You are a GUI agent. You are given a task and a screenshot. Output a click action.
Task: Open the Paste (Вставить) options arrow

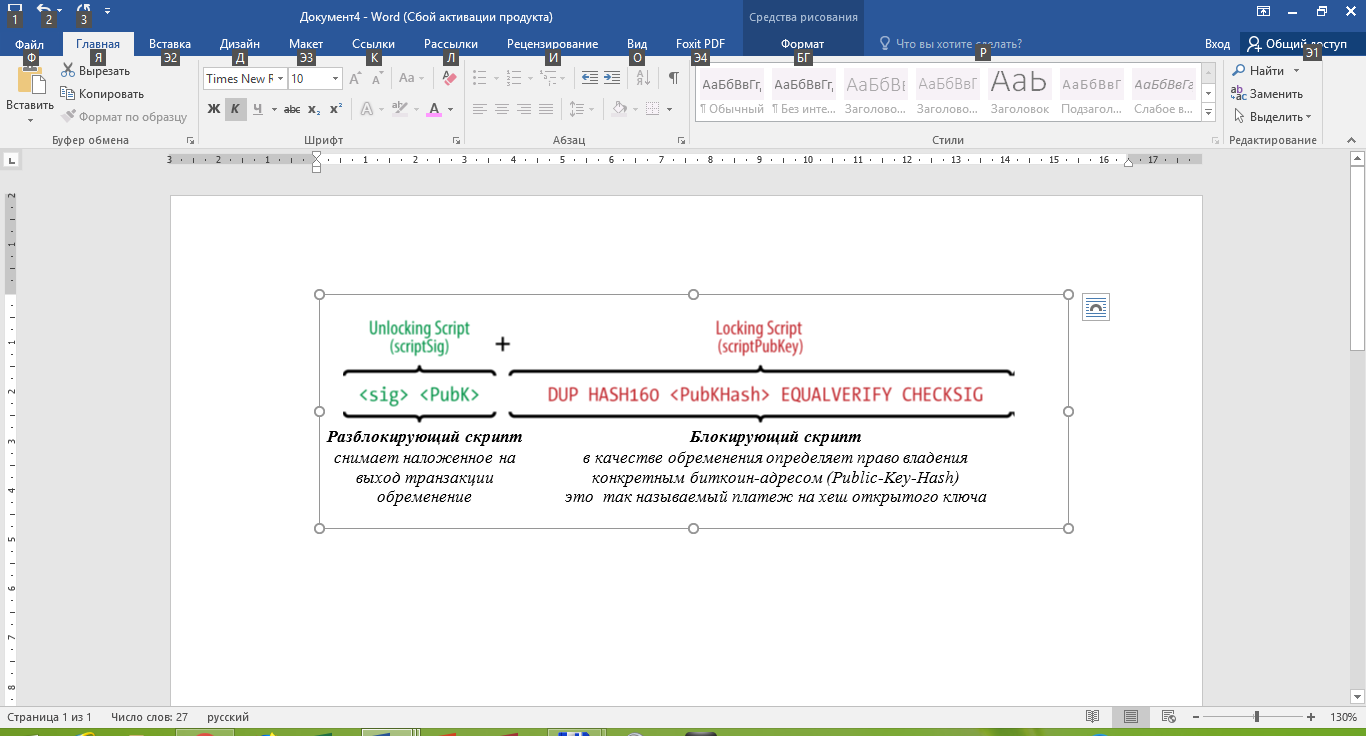(30, 120)
